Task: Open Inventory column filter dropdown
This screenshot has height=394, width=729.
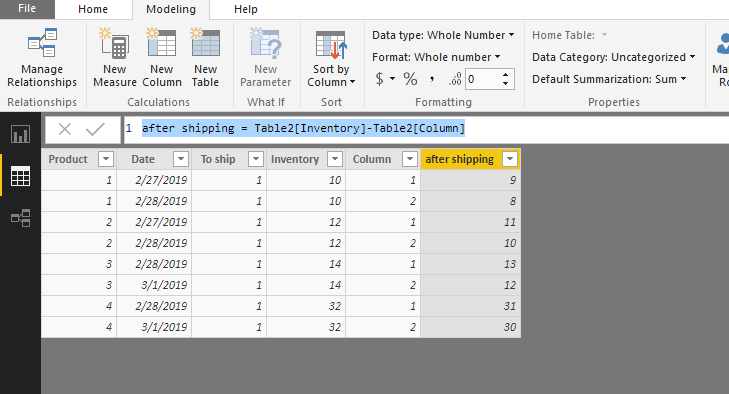Action: (x=335, y=159)
